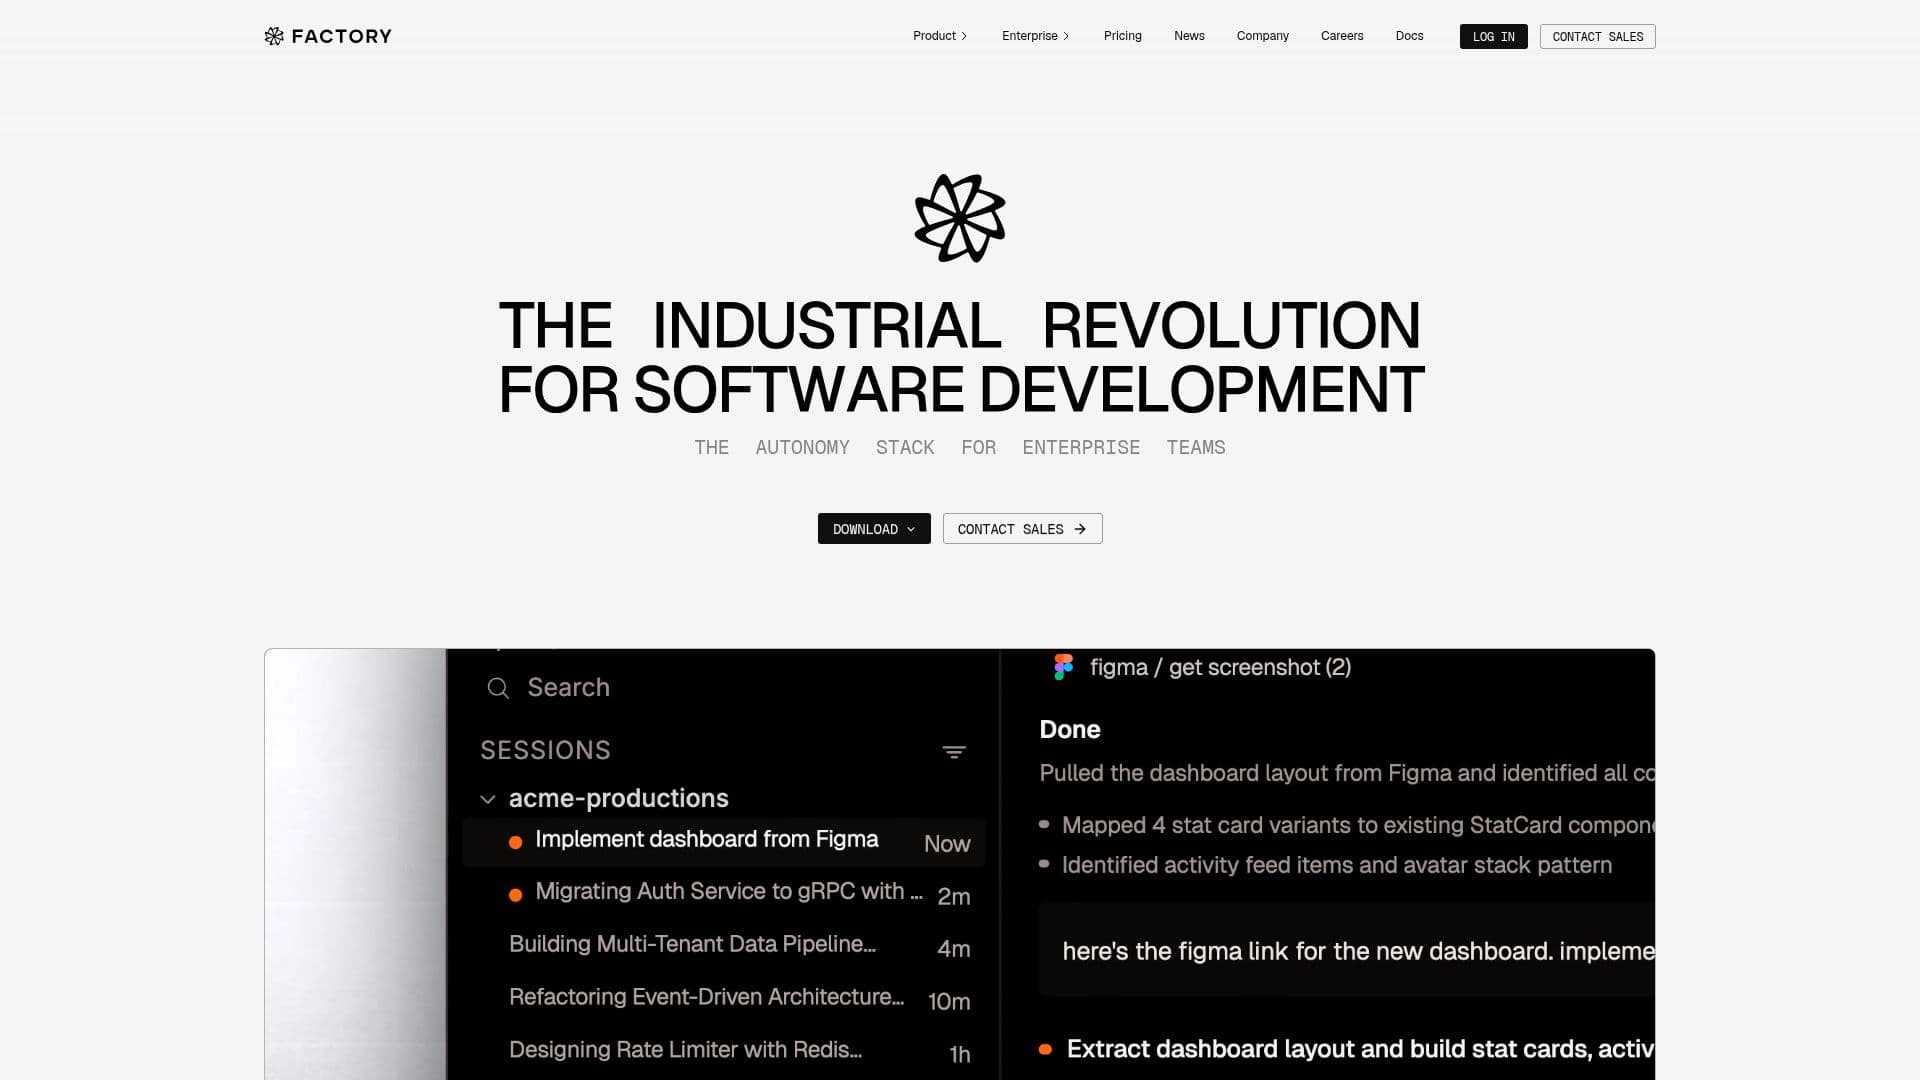Open Refactoring Event-Driven Architecture session
Screen dimensions: 1920x1080
[x=723, y=999]
